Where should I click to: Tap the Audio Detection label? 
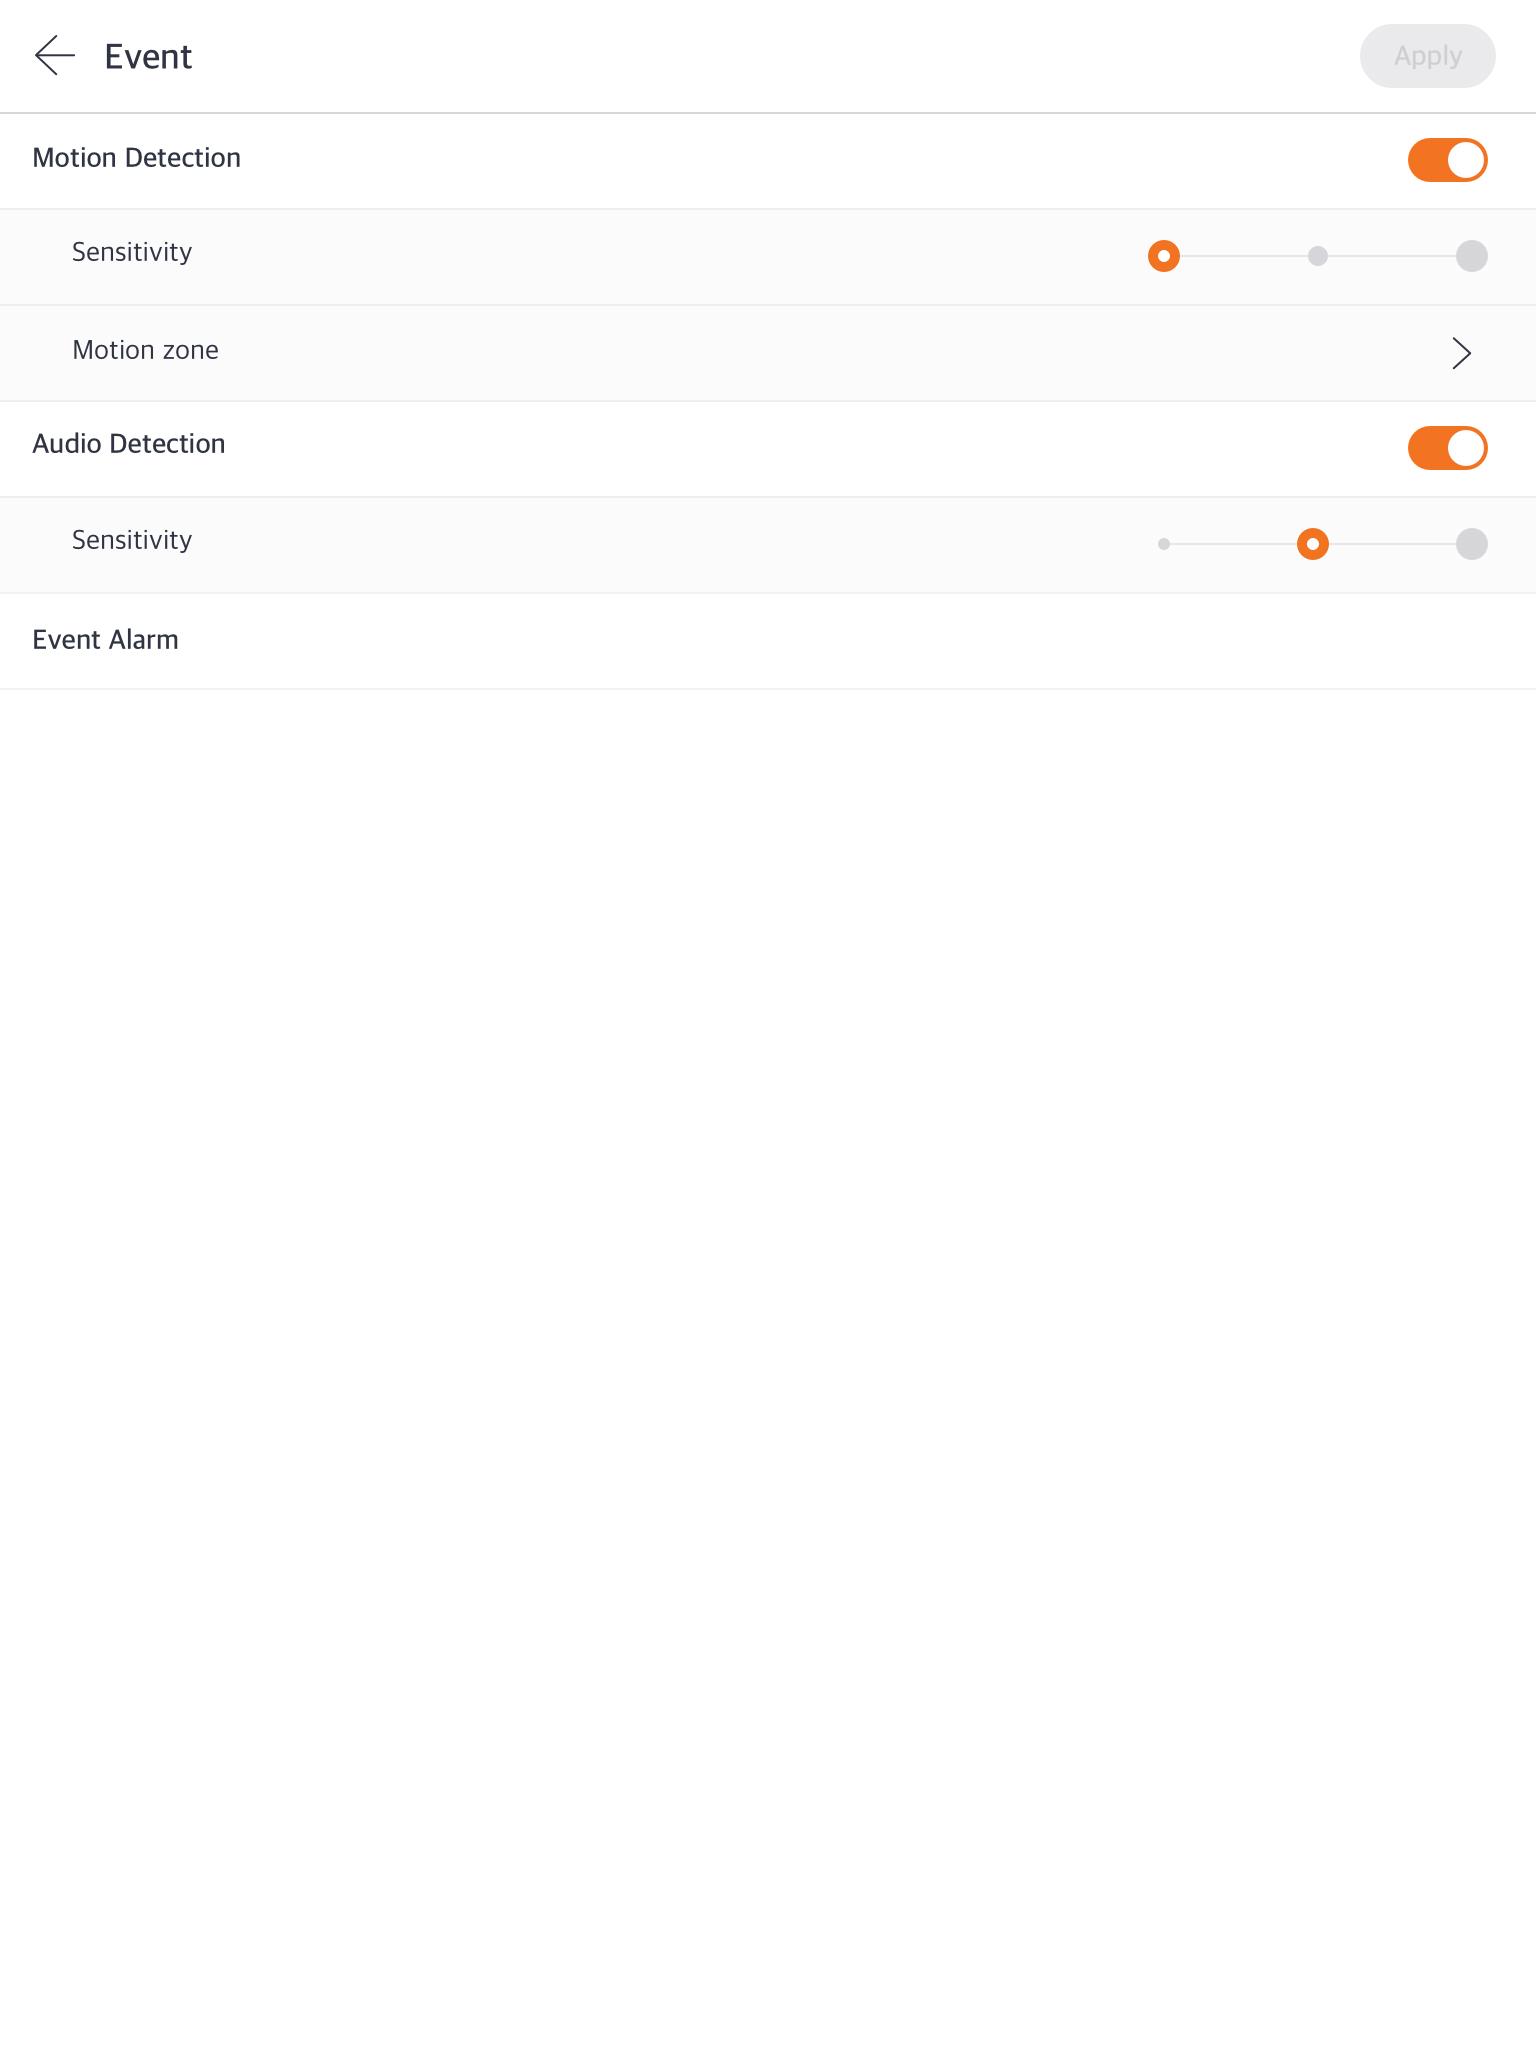(x=129, y=444)
